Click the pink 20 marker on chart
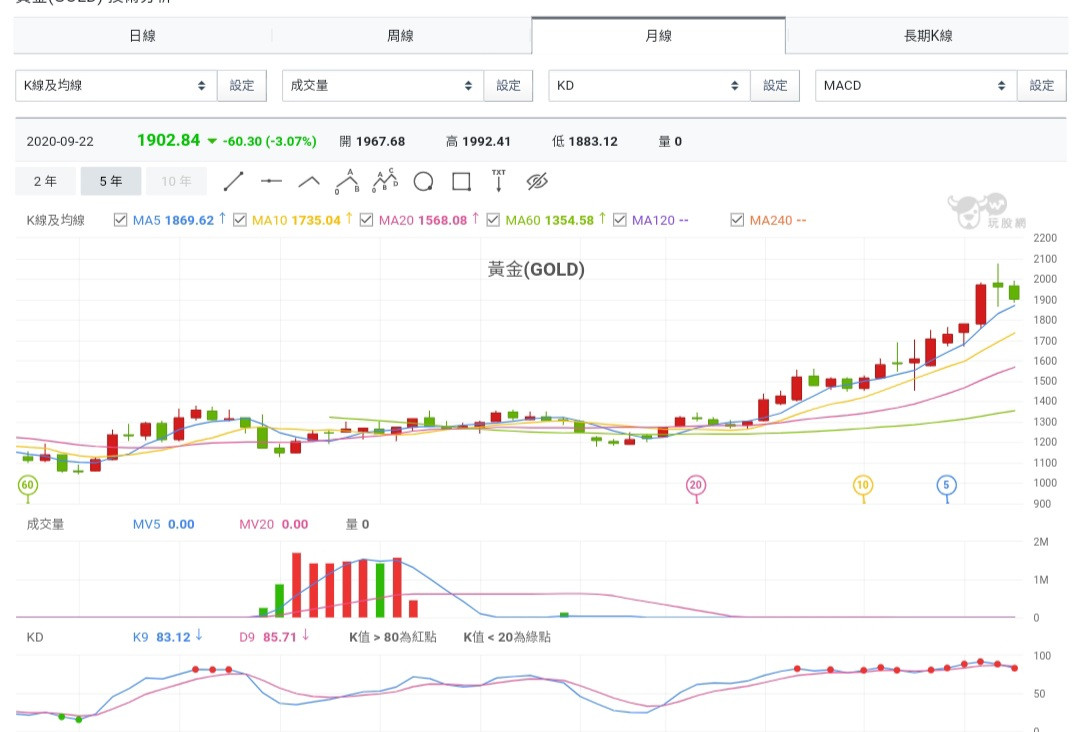1080x732 pixels. [x=696, y=486]
